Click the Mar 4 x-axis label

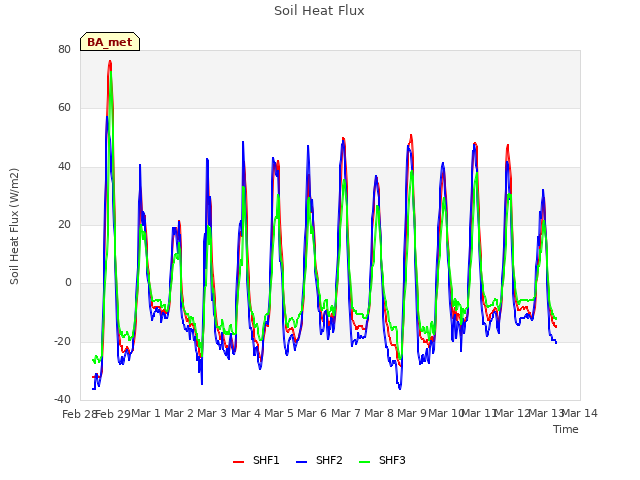[x=246, y=413]
